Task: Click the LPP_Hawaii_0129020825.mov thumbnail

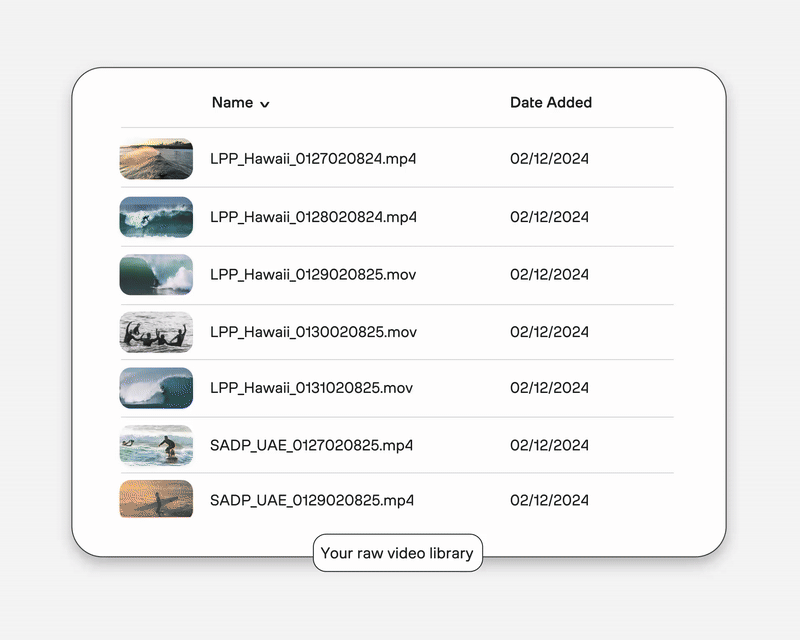Action: (x=156, y=275)
